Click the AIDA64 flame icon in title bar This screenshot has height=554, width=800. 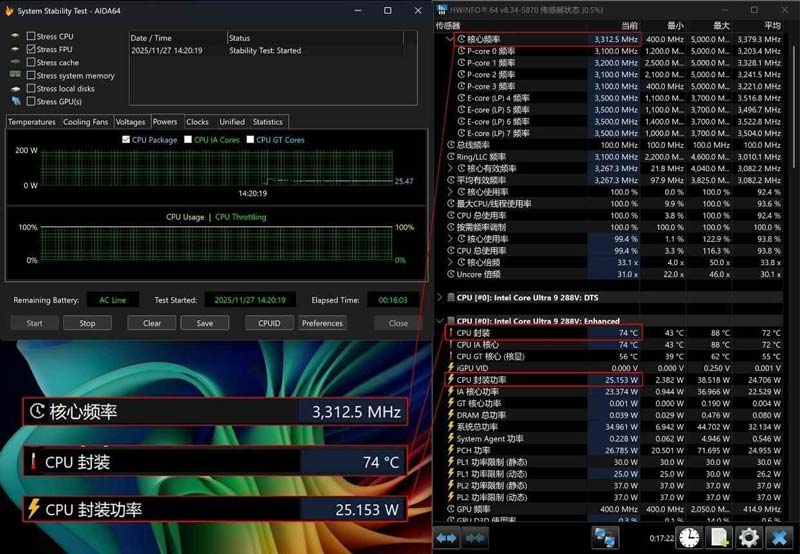pos(10,11)
